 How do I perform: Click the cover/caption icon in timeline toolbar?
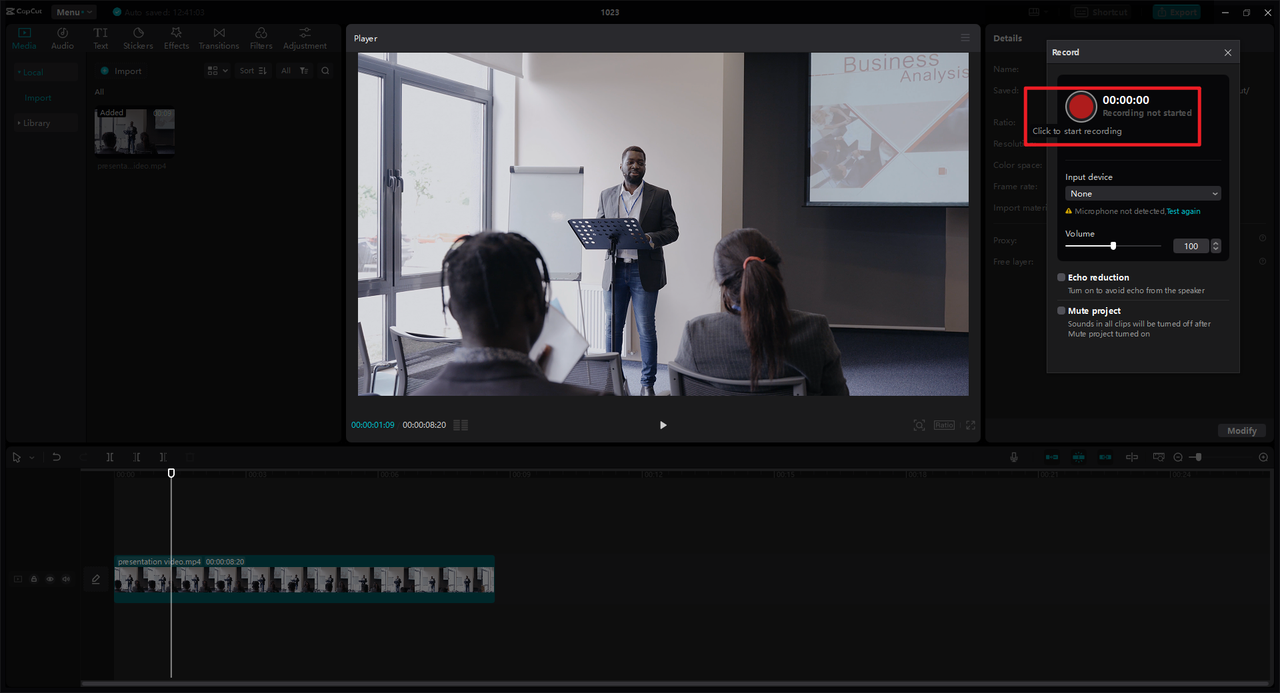pyautogui.click(x=1158, y=457)
